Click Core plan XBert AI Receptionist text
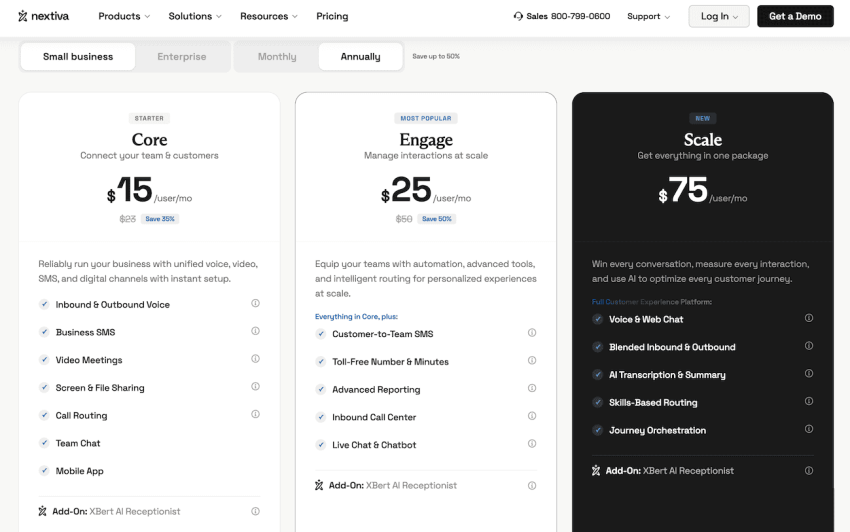Screen dimensions: 850x532 click(x=134, y=511)
